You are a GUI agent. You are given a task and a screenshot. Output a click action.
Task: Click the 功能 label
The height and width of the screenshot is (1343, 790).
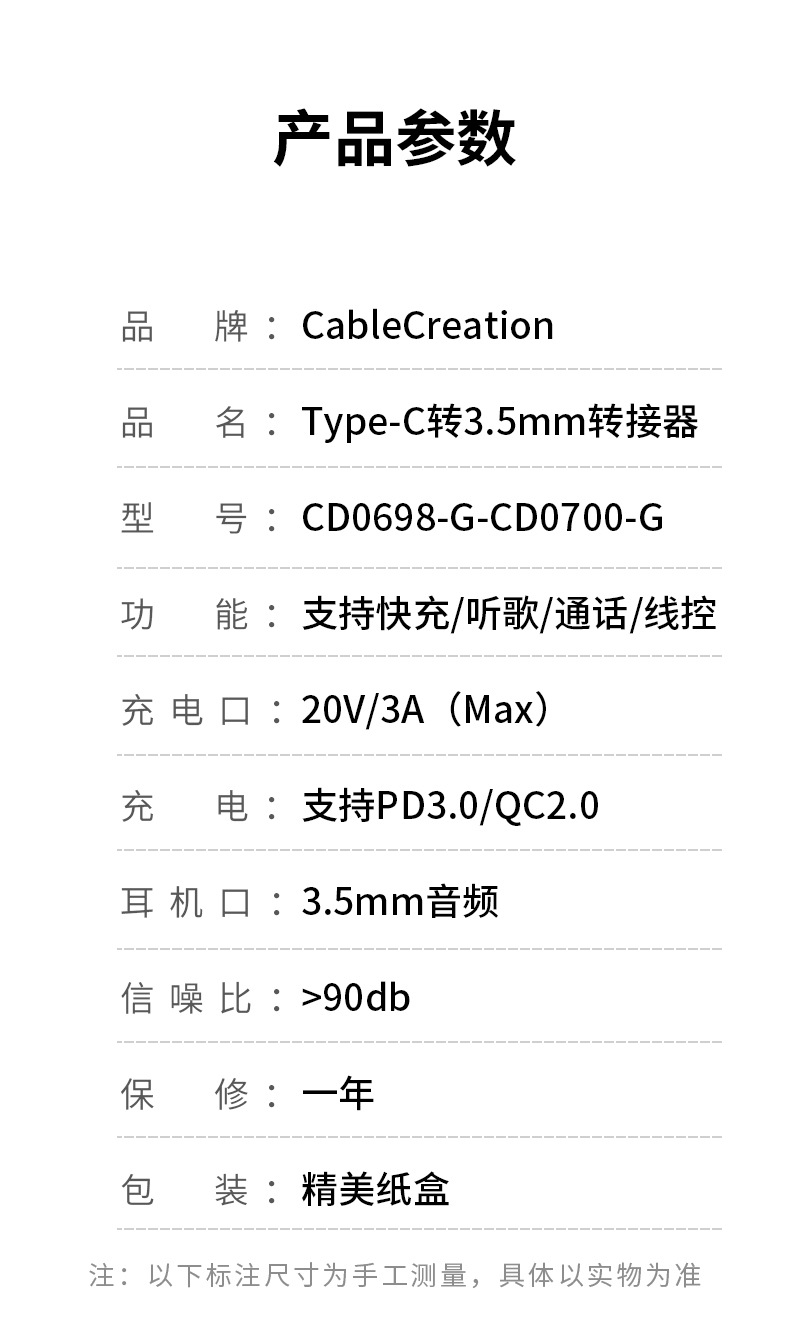tap(185, 614)
